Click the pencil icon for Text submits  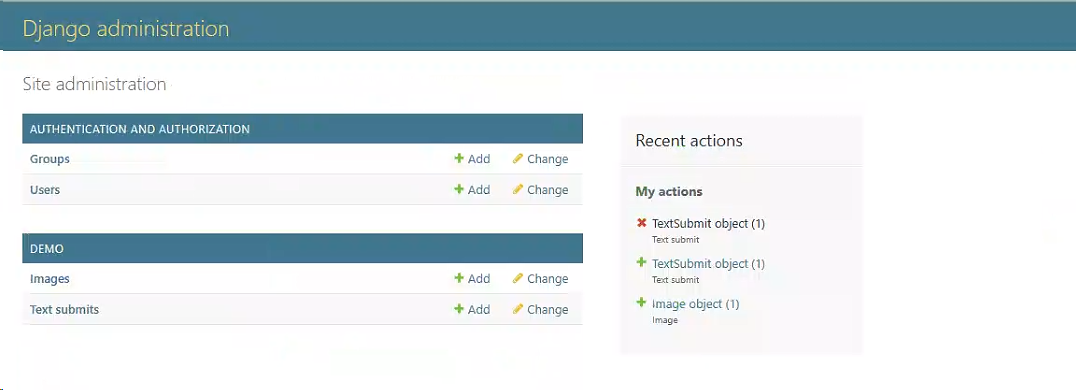pyautogui.click(x=518, y=309)
